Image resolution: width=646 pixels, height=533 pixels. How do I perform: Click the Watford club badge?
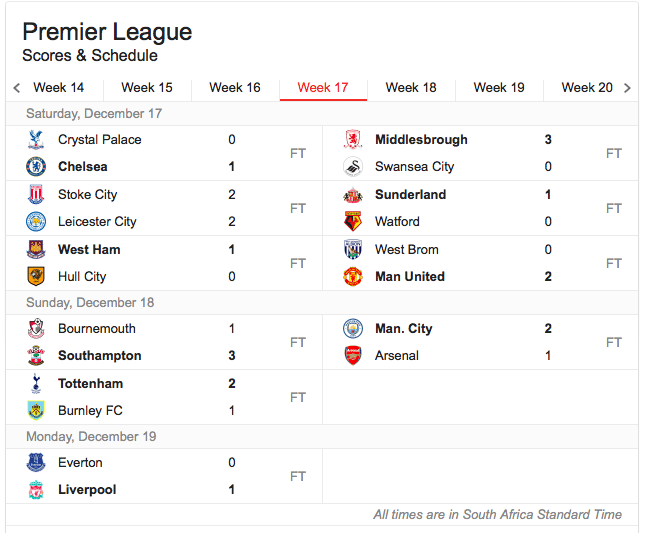click(x=353, y=222)
